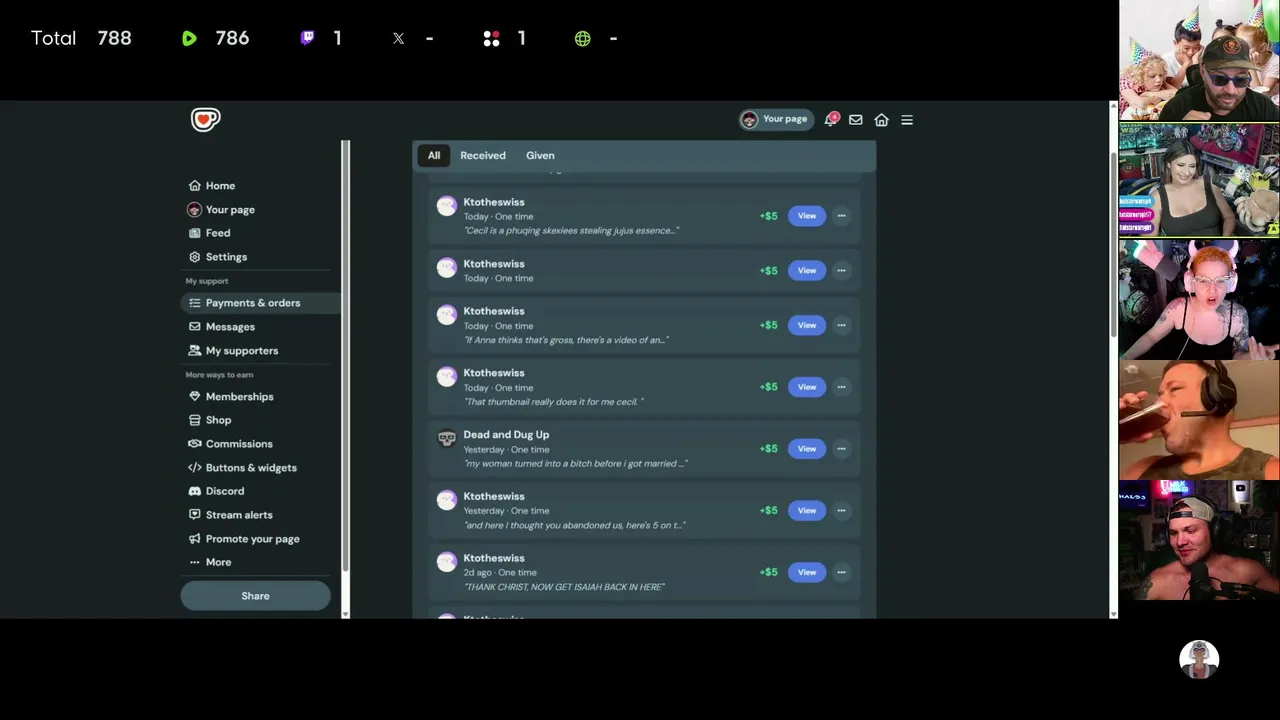Open more options for the "Cecil is a phuqing" payment
This screenshot has width=1280, height=720.
[x=841, y=216]
